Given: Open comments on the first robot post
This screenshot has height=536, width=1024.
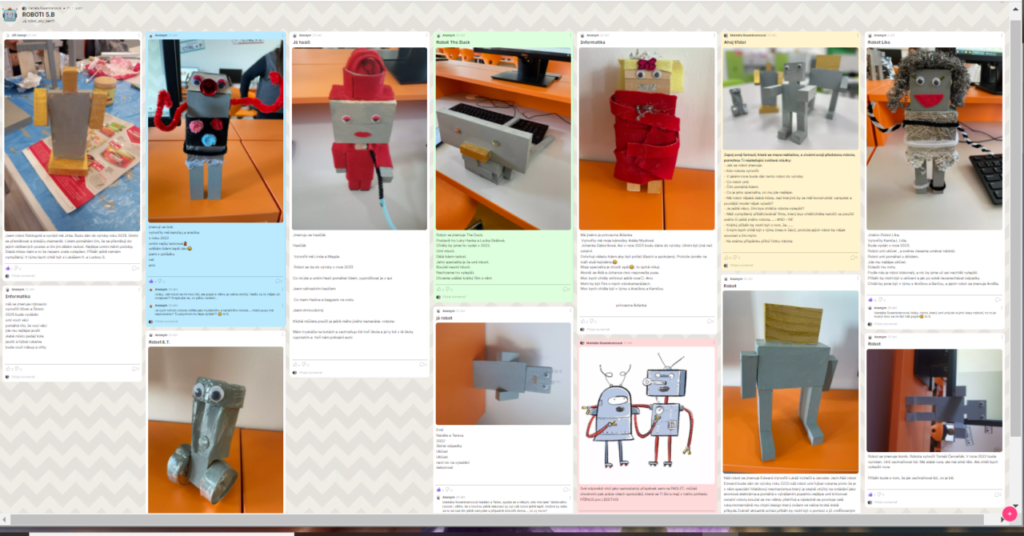Looking at the screenshot, I should pyautogui.click(x=136, y=268).
